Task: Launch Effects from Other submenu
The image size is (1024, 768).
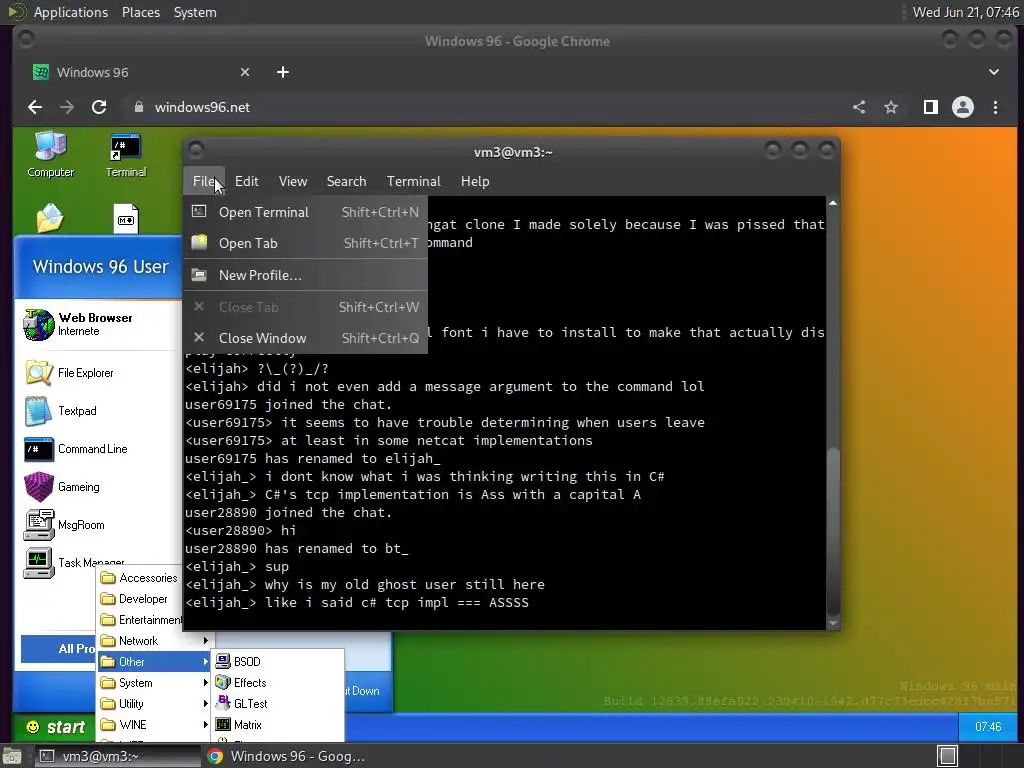Action: point(277,682)
